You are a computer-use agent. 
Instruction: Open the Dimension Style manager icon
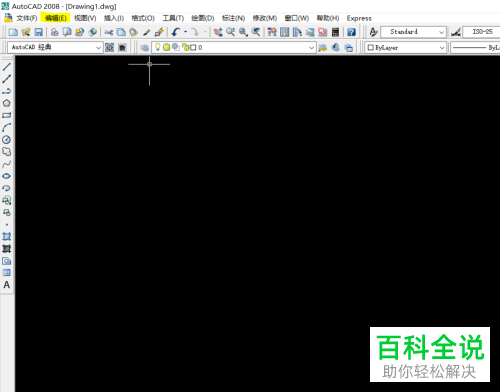click(456, 32)
